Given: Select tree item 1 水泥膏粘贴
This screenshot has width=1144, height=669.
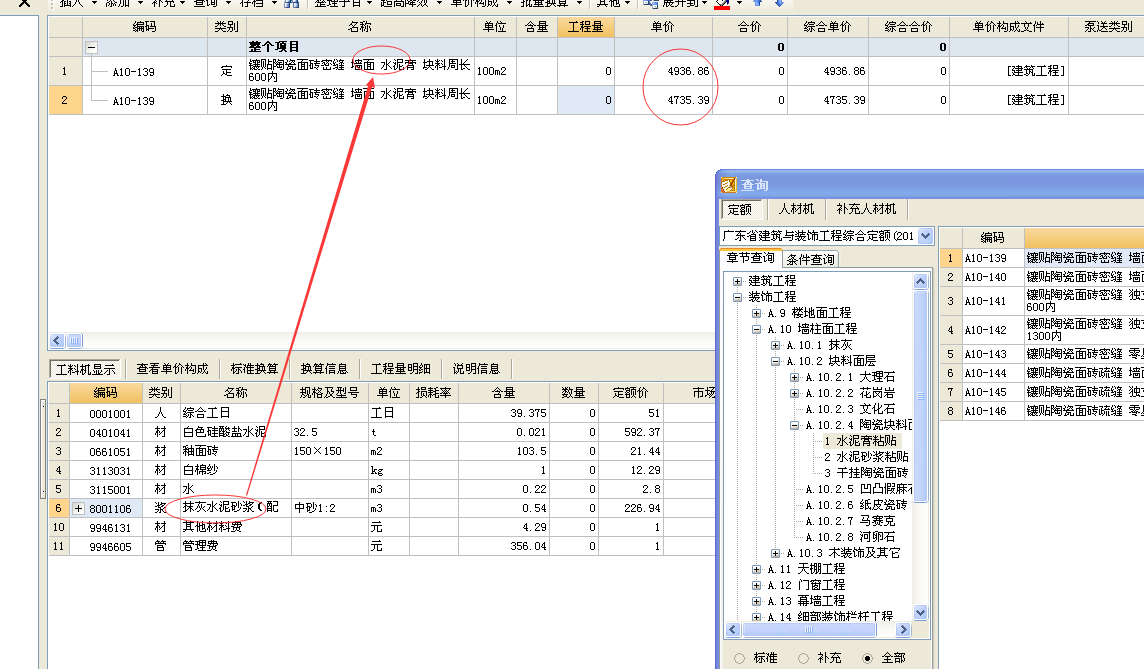Looking at the screenshot, I should pos(860,441).
